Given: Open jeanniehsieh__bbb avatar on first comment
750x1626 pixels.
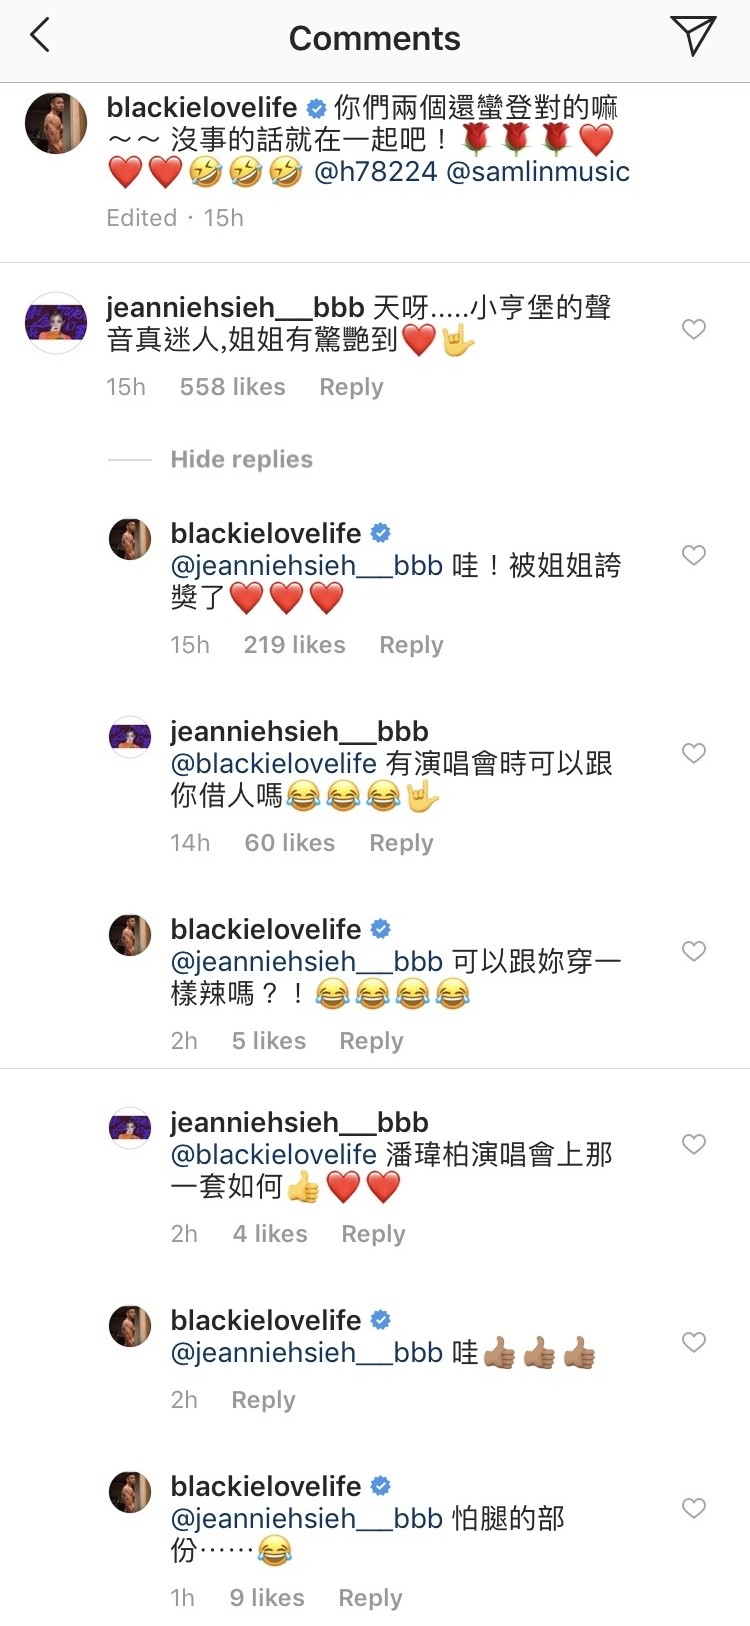Looking at the screenshot, I should tap(56, 323).
